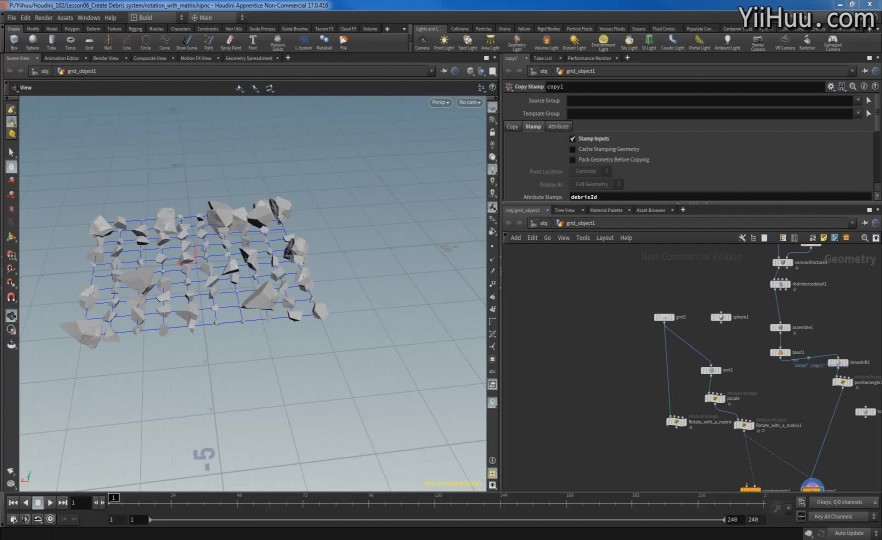Switch to the Material Palette tab
The image size is (882, 540).
click(606, 210)
